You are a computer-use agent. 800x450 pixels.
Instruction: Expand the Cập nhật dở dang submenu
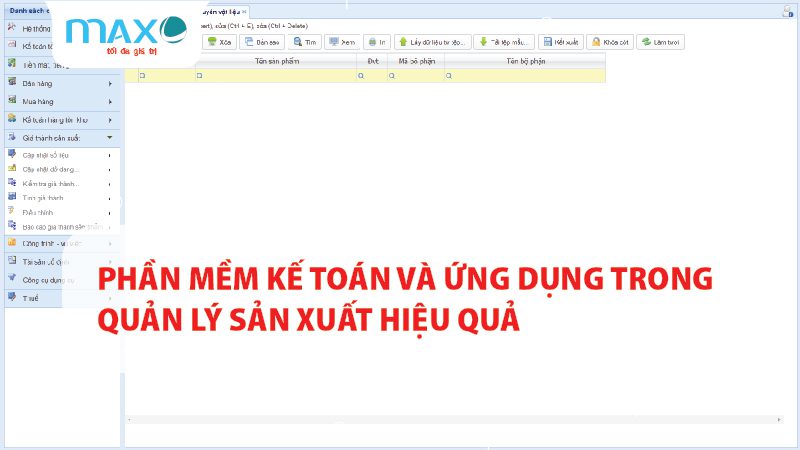109,170
